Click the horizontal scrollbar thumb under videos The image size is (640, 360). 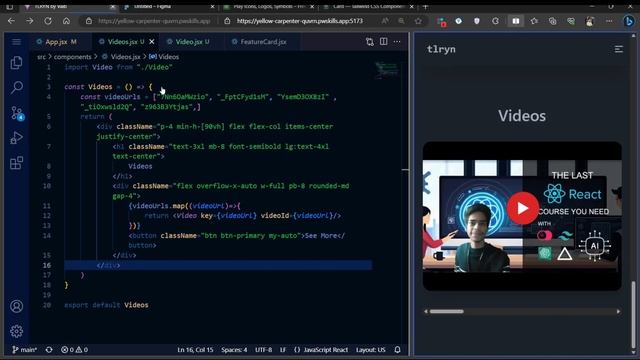pyautogui.click(x=447, y=311)
